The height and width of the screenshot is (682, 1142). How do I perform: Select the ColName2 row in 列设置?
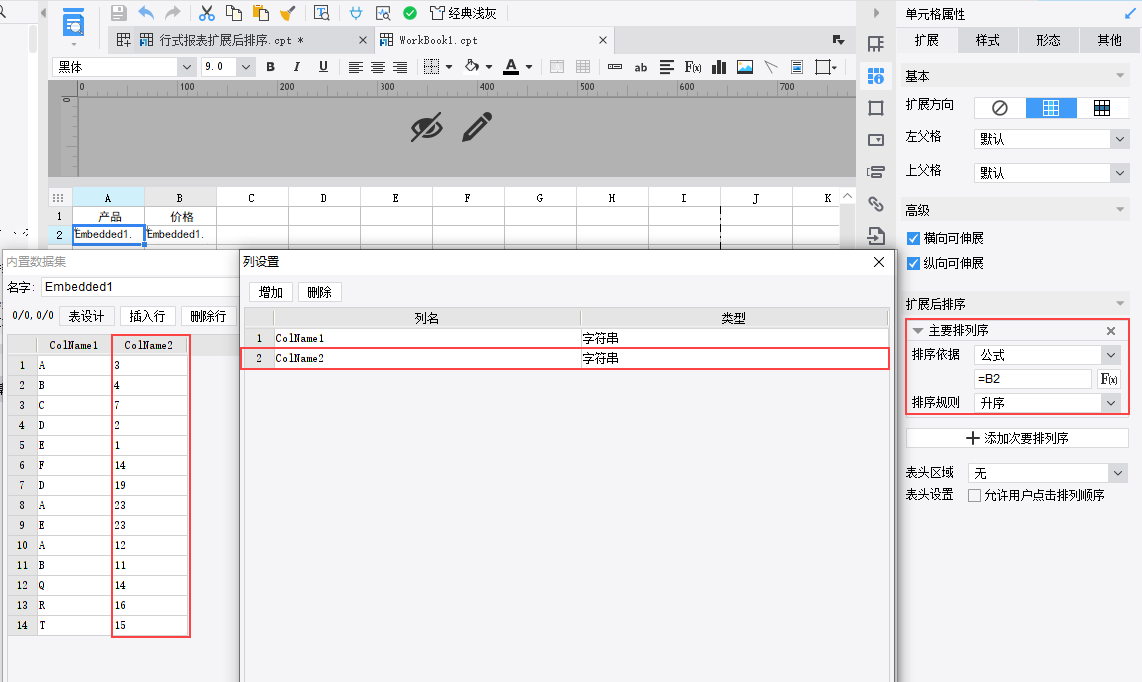565,358
